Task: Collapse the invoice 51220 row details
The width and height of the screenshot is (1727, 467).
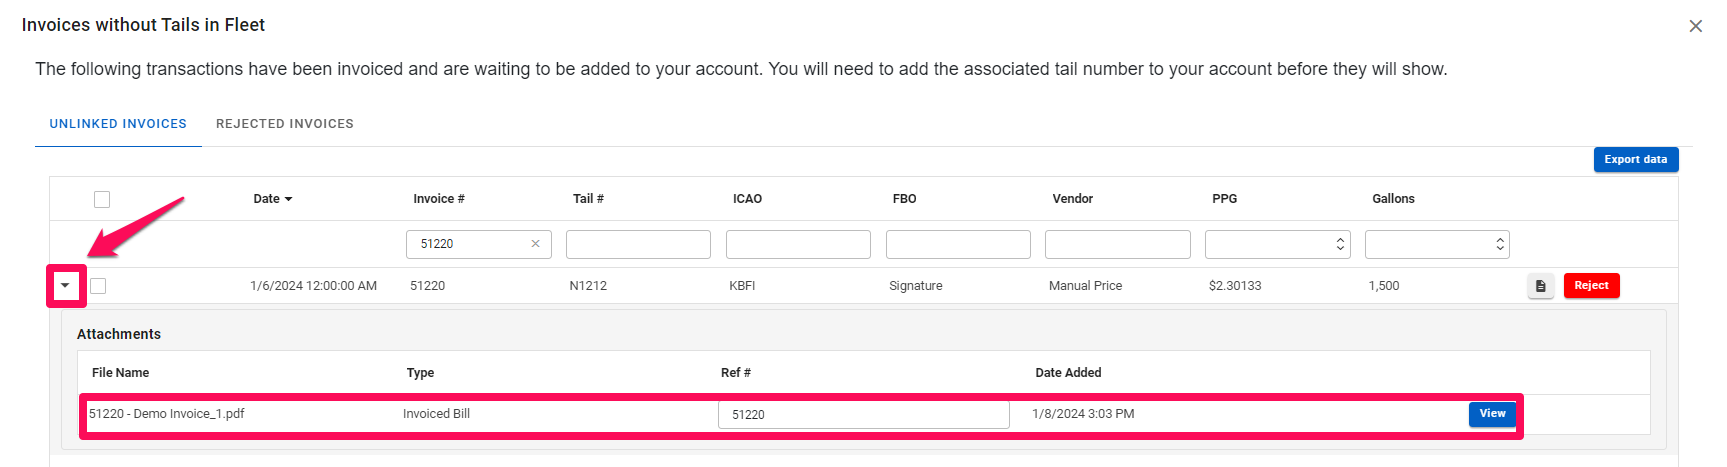Action: tap(66, 286)
